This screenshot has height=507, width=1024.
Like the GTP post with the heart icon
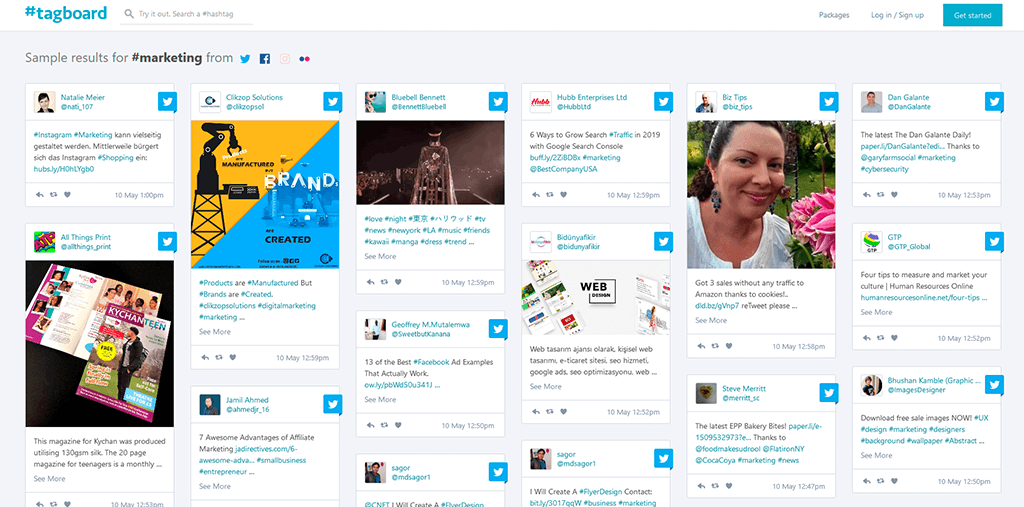point(895,338)
